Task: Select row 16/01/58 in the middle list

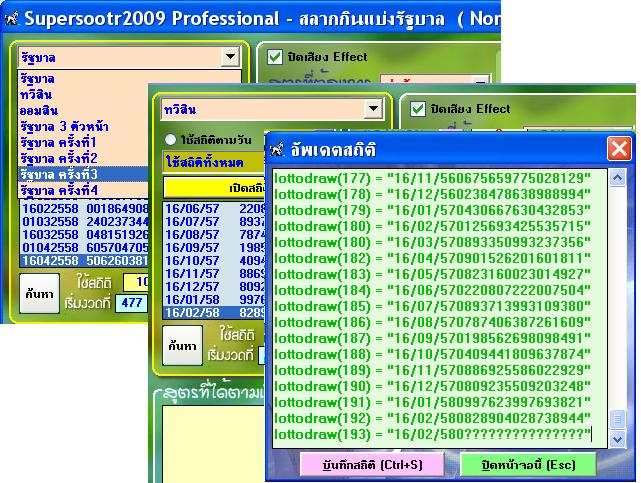Action: (x=214, y=300)
